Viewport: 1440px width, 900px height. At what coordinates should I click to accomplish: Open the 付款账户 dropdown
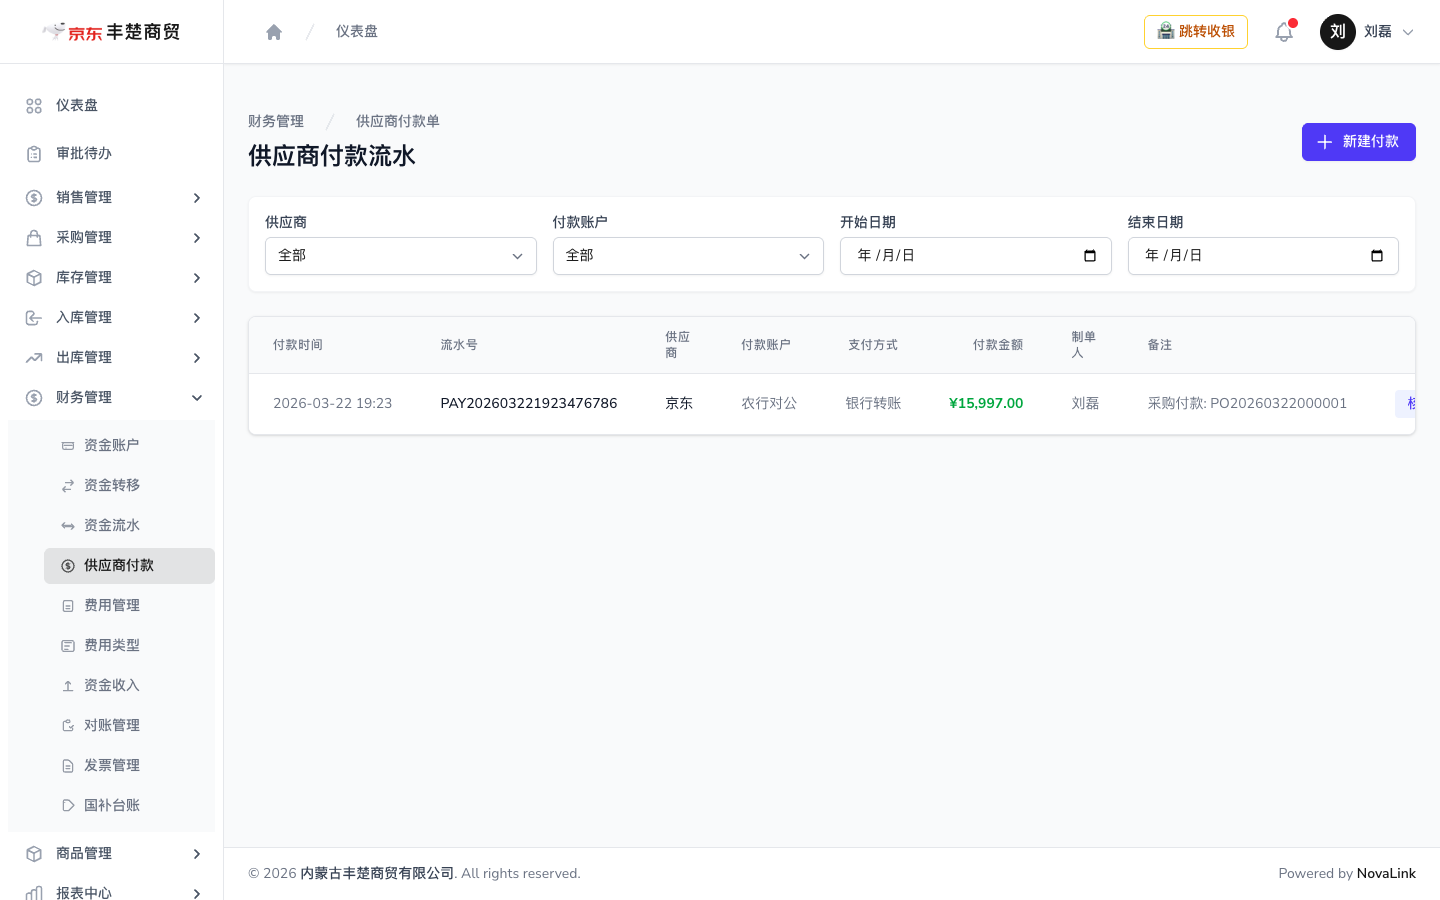click(x=688, y=256)
